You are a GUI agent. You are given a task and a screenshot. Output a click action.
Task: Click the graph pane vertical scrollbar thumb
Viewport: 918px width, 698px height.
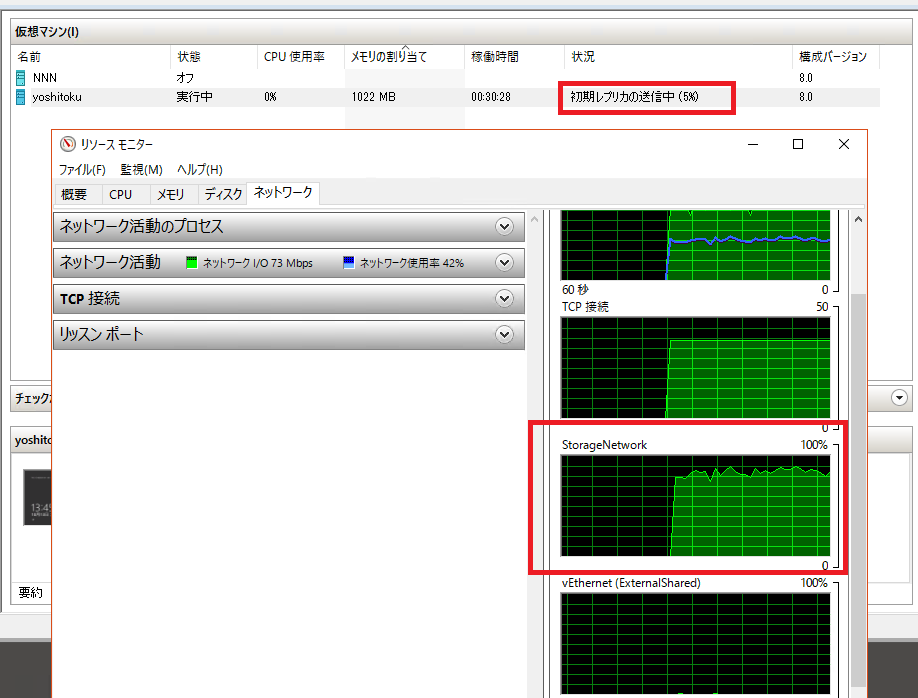858,490
